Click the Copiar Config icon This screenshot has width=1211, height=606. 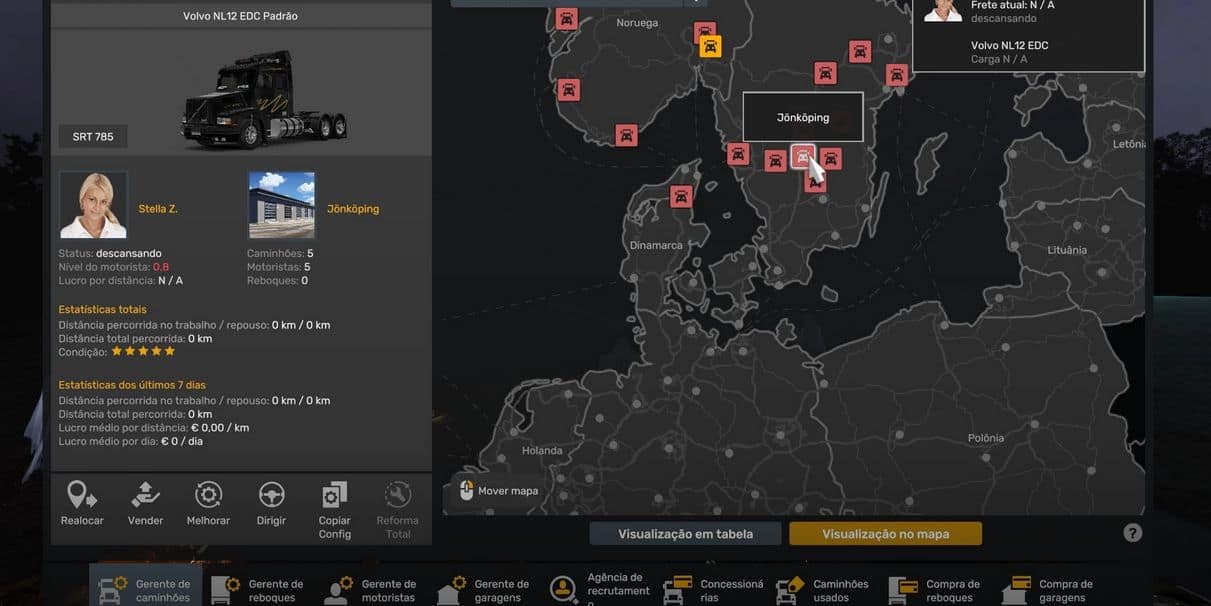pyautogui.click(x=334, y=497)
